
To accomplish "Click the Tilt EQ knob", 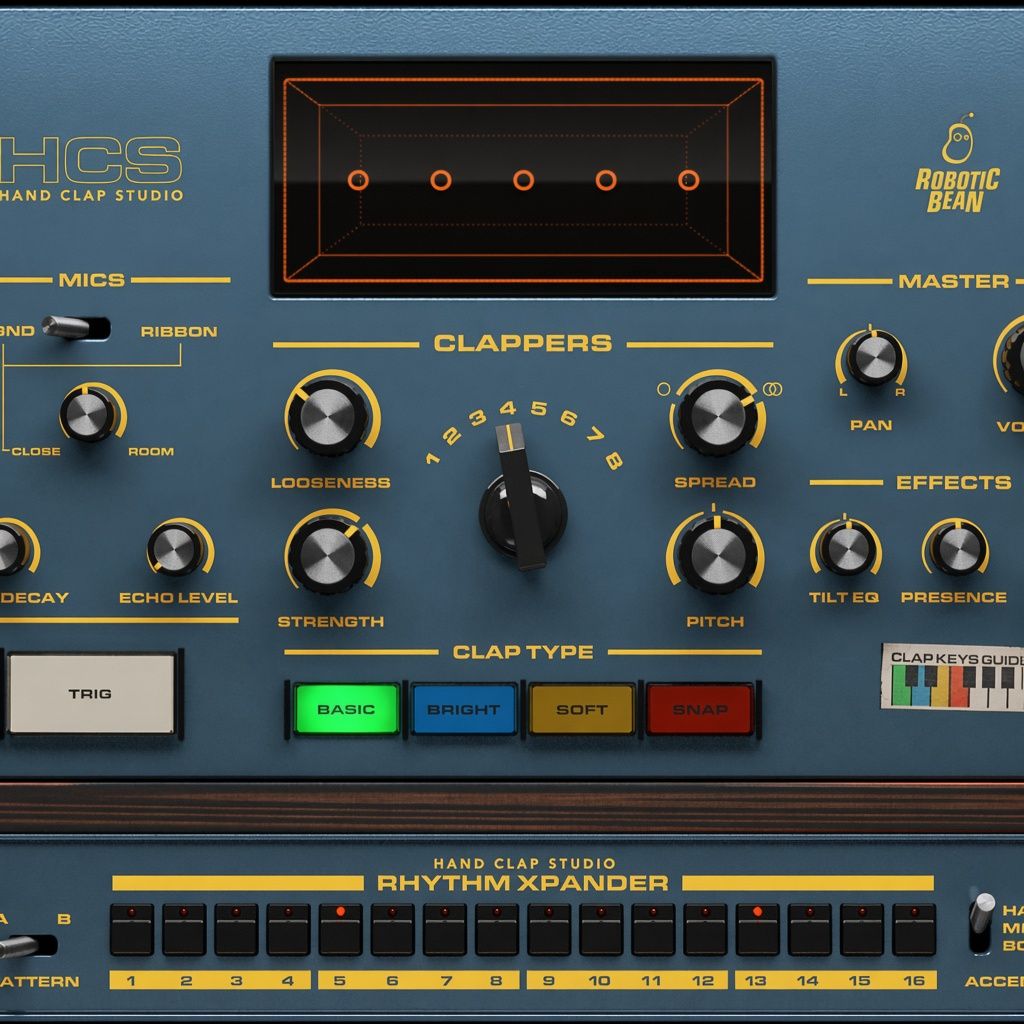I will (x=846, y=549).
